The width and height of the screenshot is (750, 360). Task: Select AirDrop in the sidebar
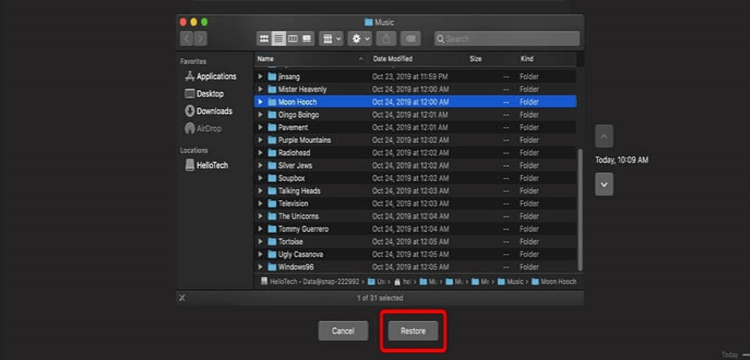[203, 129]
